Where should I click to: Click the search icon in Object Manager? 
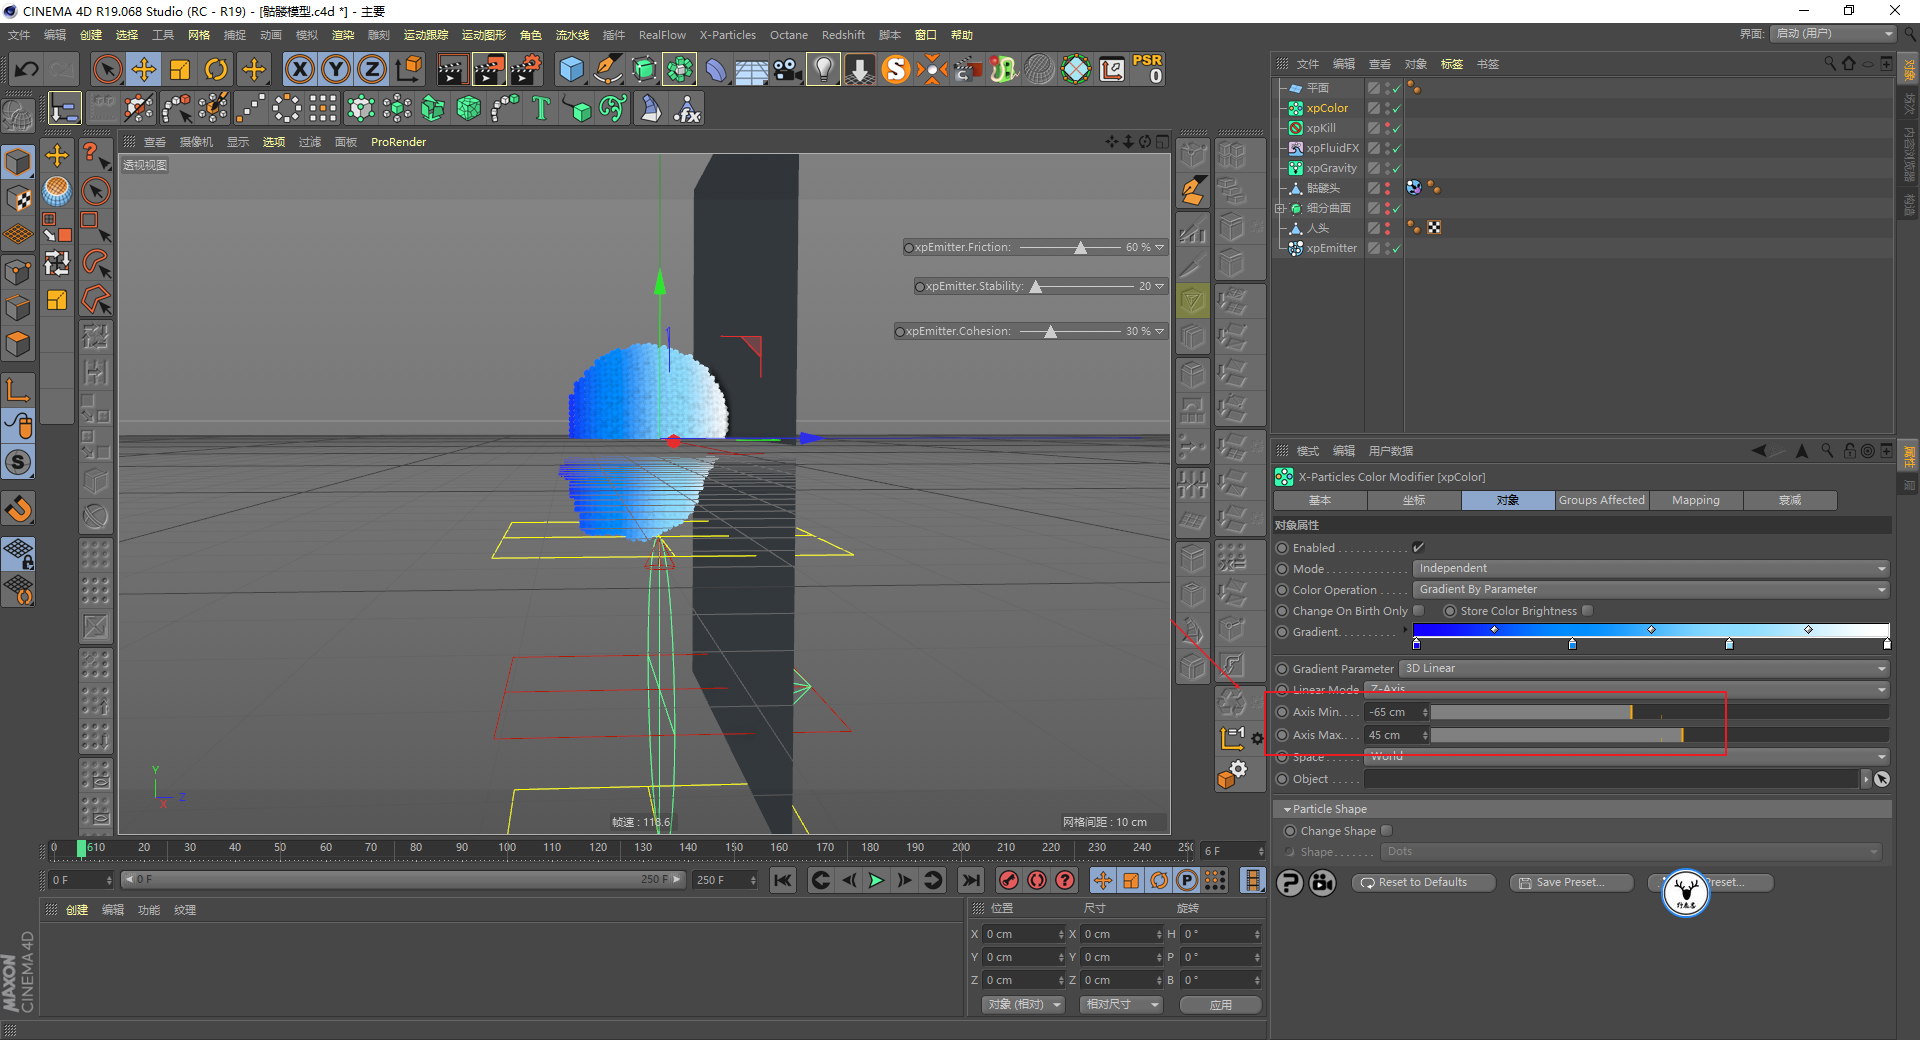click(1830, 63)
